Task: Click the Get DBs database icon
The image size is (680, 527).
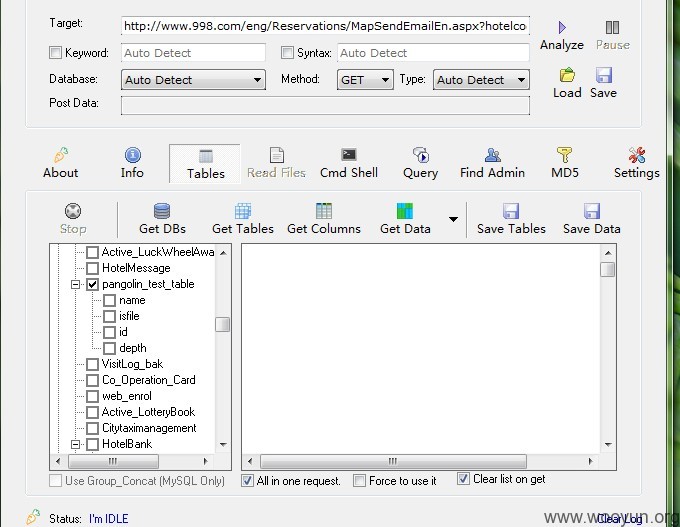Action: (x=162, y=211)
